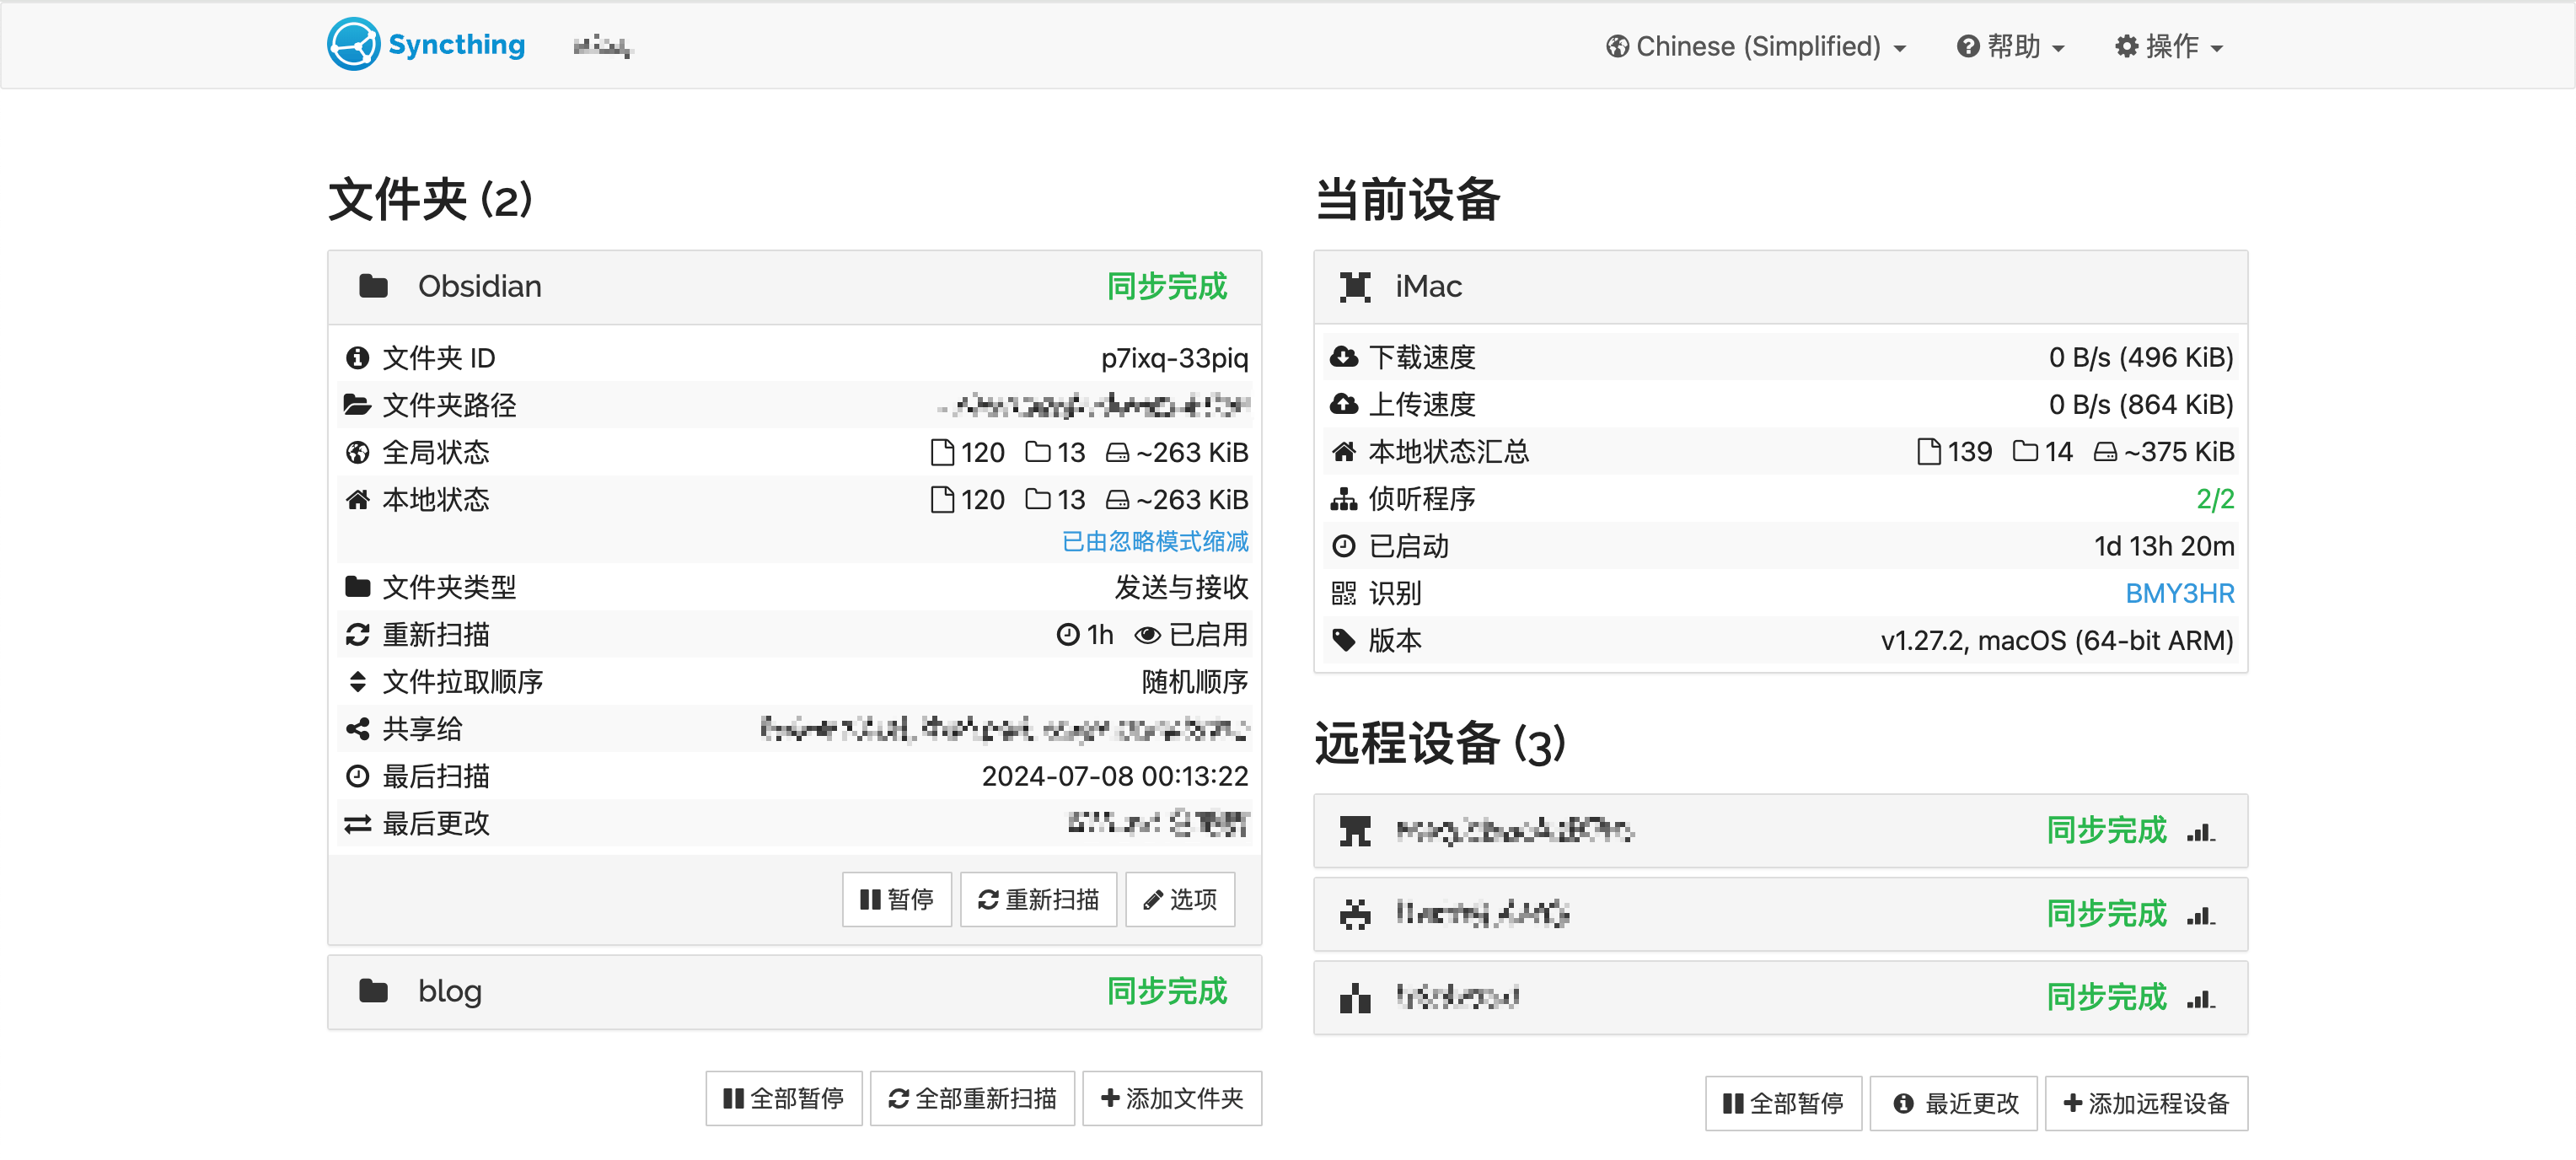Click the second remote device's identicon
2576x1160 pixels.
point(1355,914)
